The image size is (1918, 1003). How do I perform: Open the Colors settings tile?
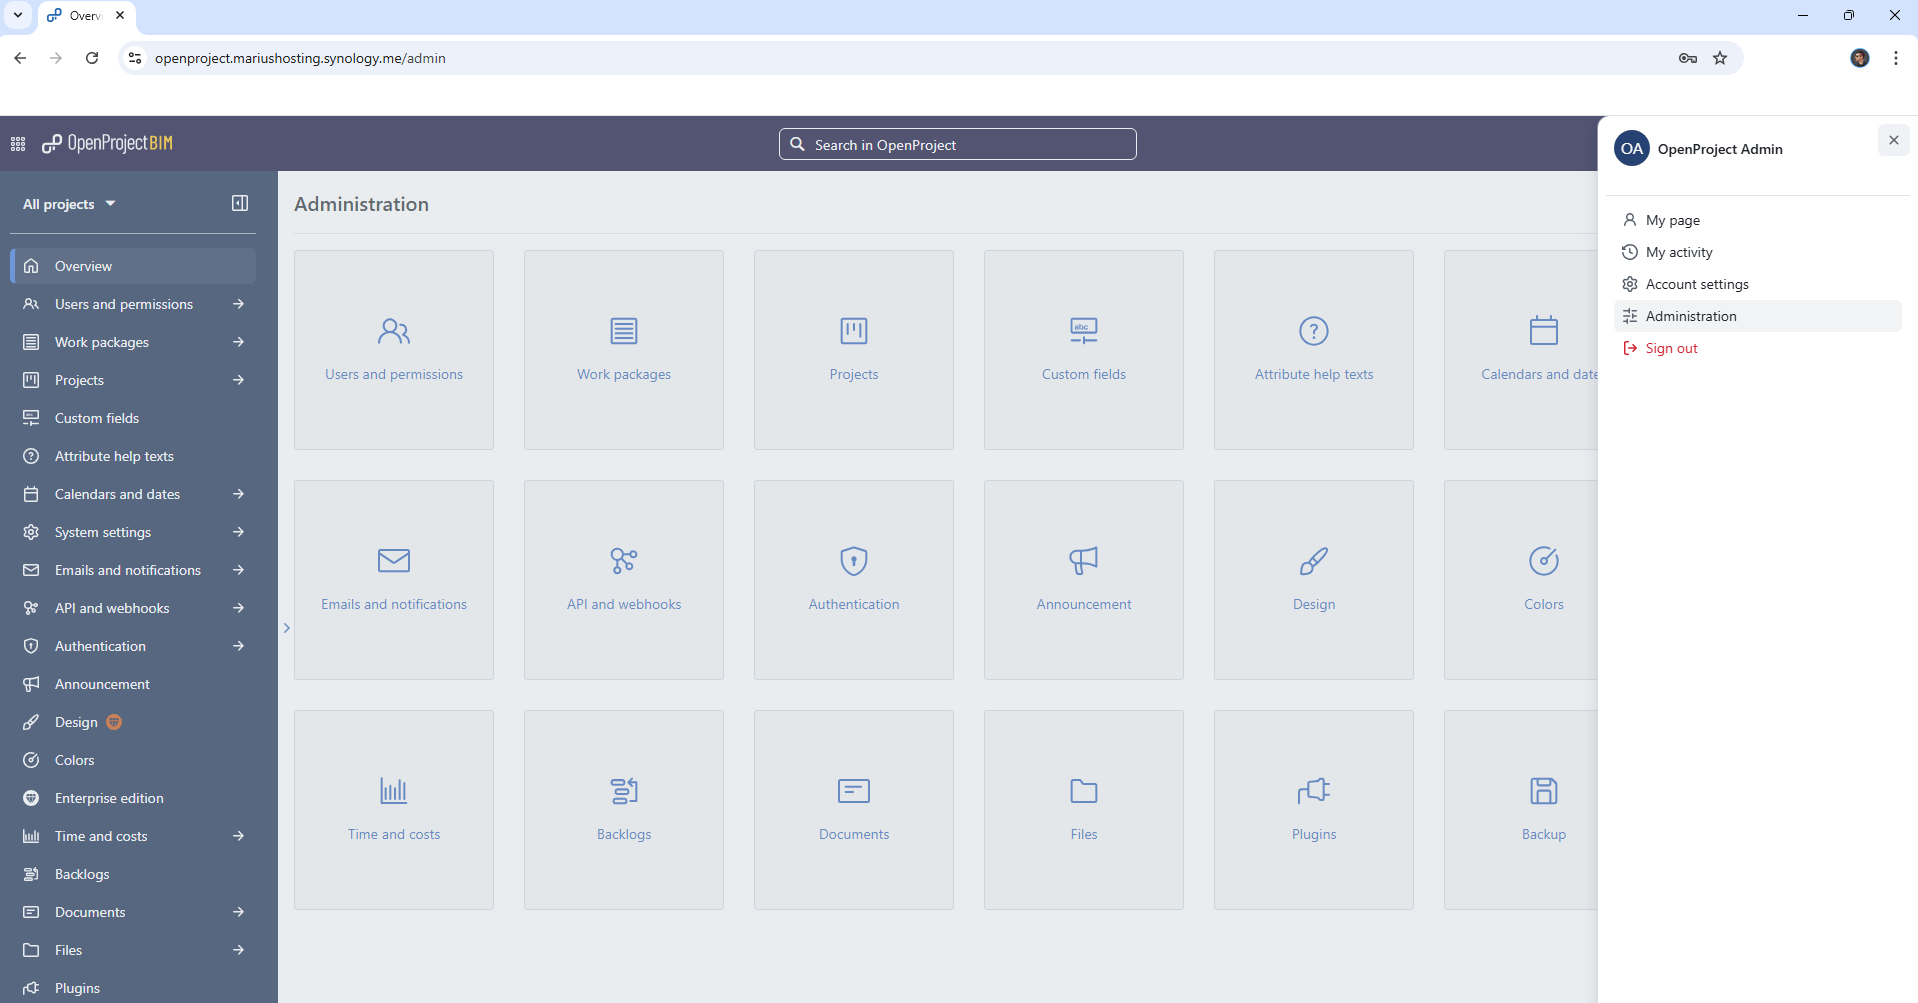point(1544,579)
